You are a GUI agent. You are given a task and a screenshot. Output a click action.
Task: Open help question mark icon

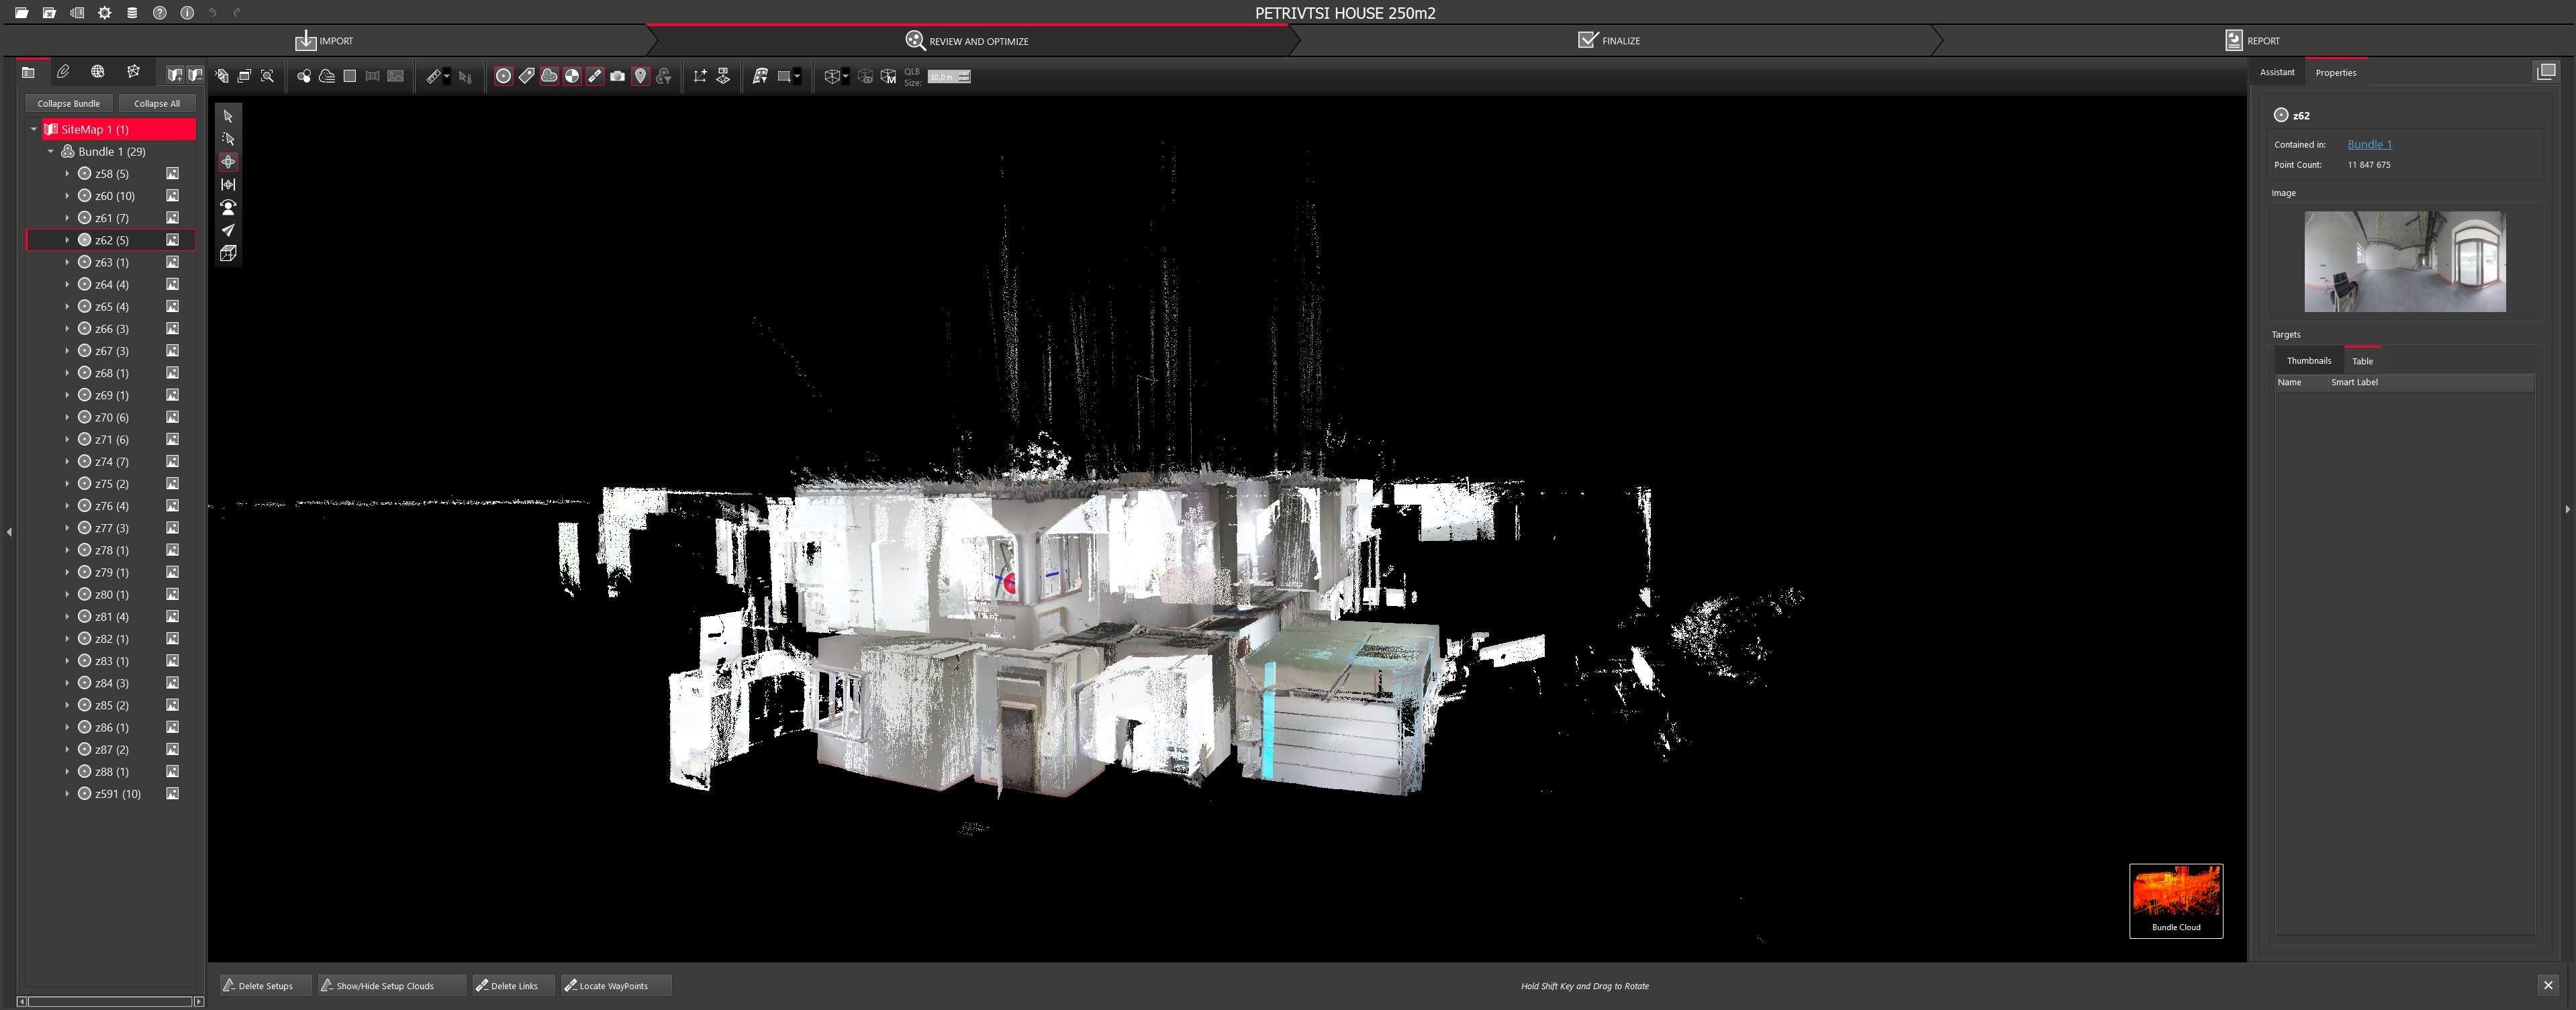[160, 13]
